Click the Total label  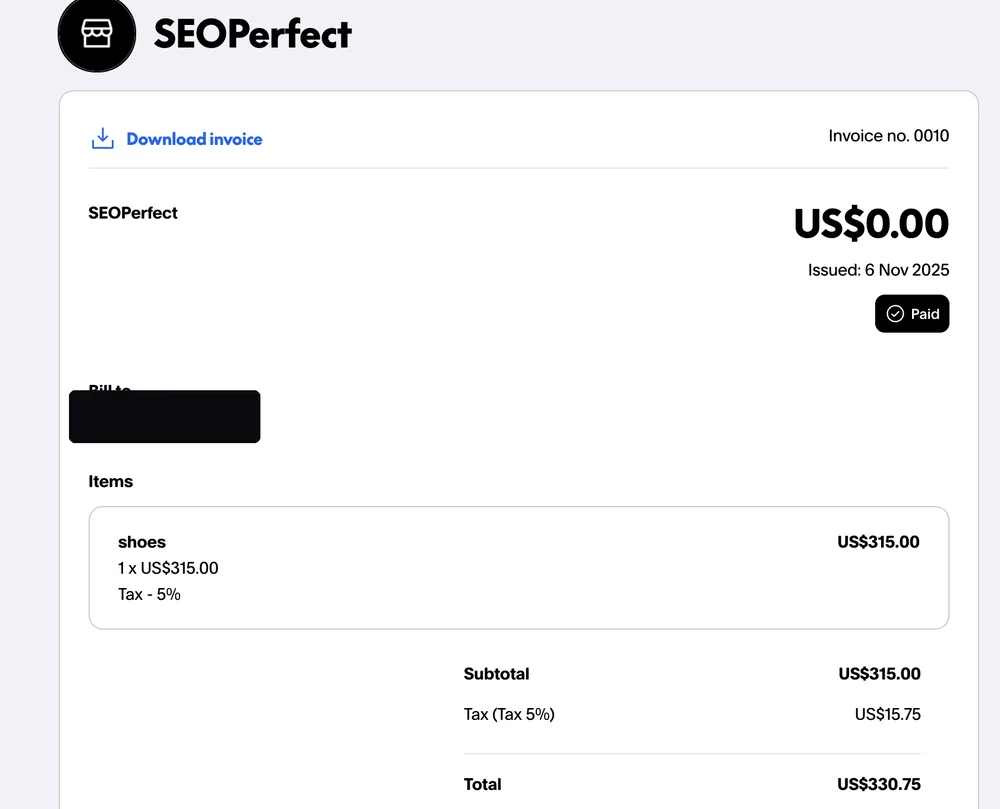(482, 784)
